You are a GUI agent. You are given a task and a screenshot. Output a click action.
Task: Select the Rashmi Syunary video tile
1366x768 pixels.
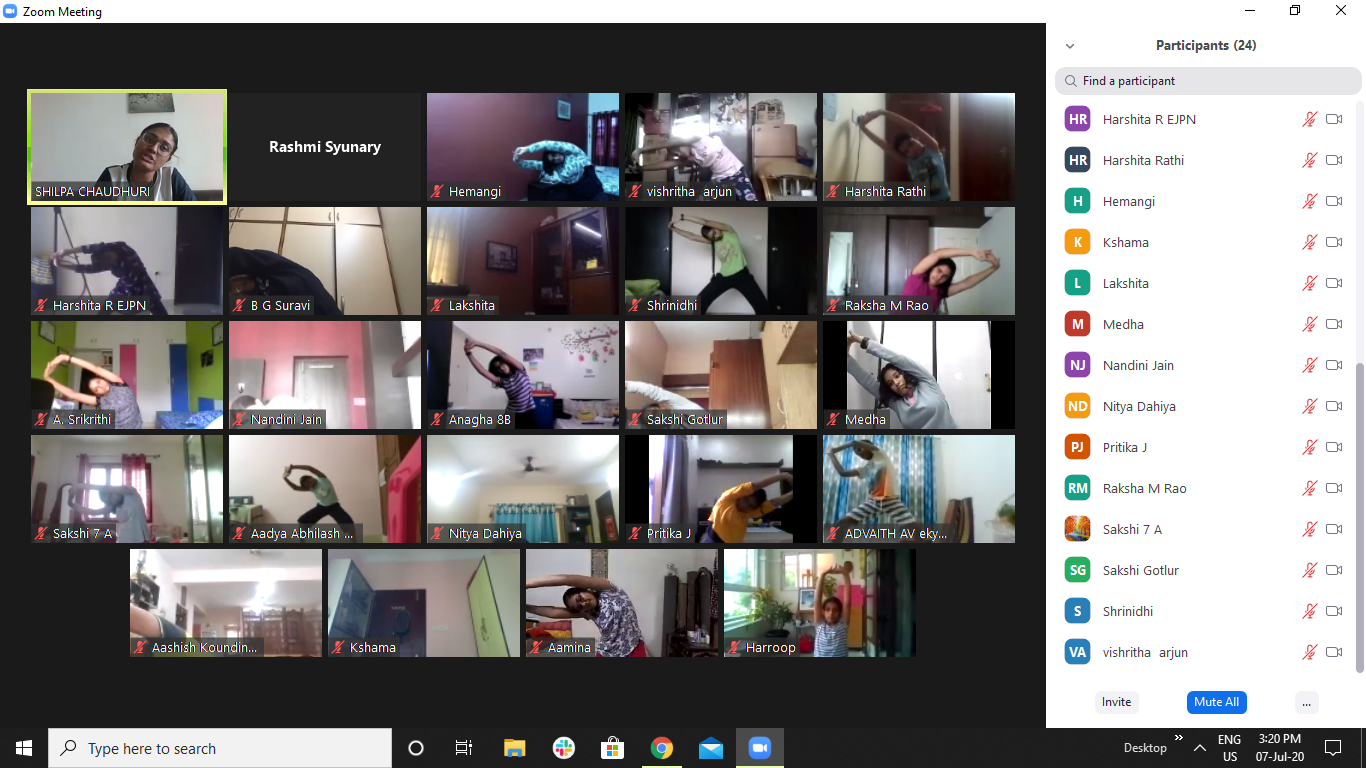click(x=325, y=147)
